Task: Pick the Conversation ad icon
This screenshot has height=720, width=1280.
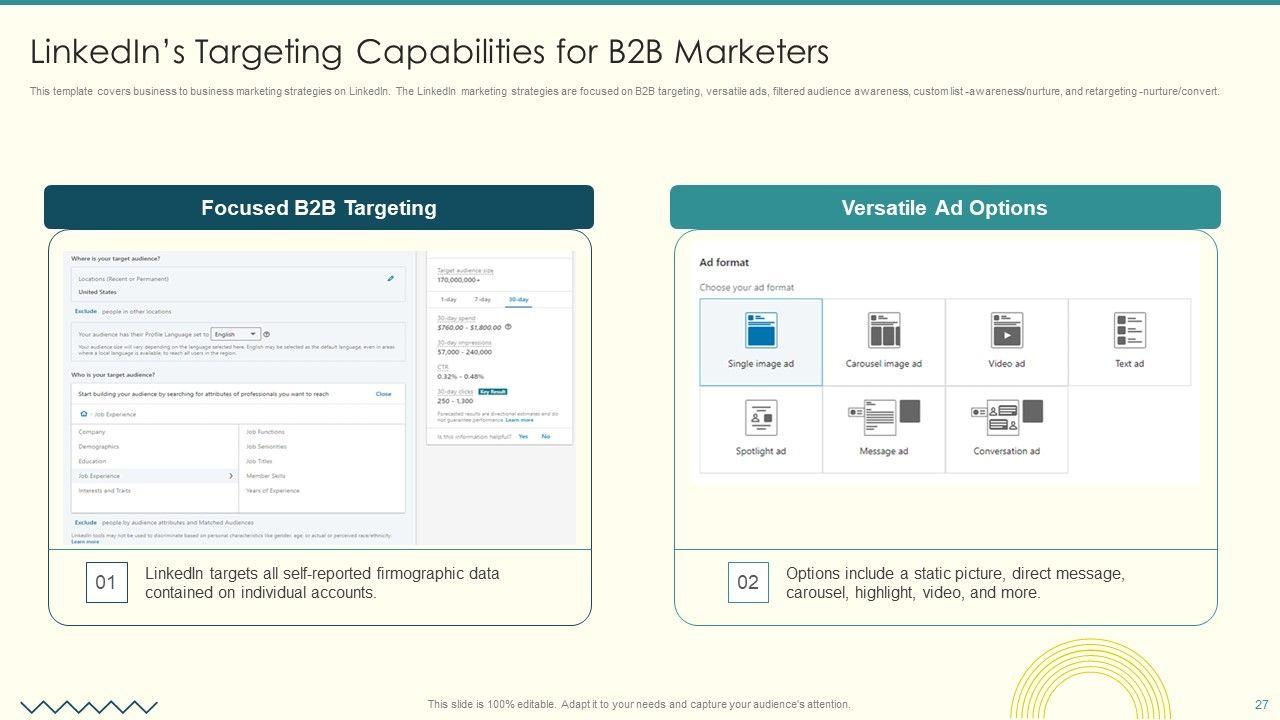Action: pos(1007,417)
